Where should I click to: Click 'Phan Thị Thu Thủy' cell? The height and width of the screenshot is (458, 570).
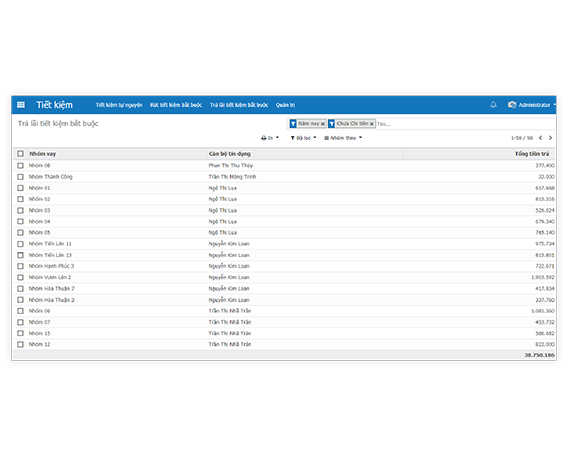[231, 166]
